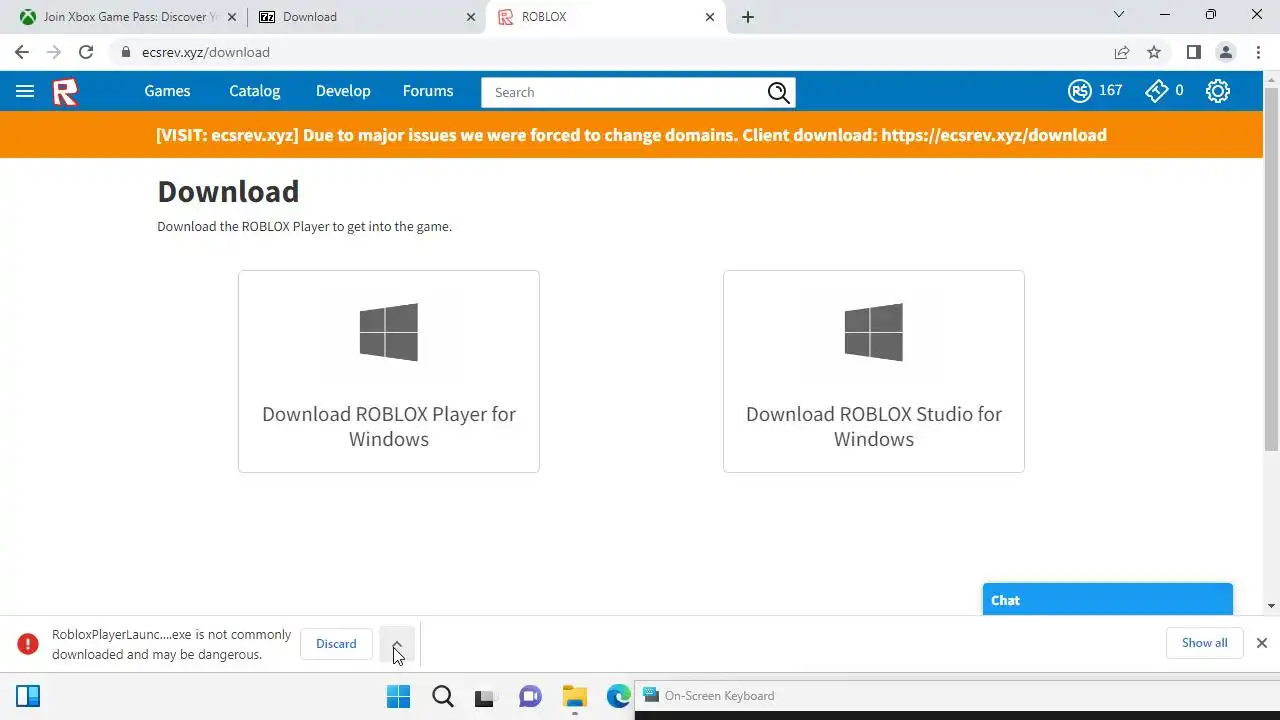Close the downloads bar
1280x720 pixels.
[1262, 643]
